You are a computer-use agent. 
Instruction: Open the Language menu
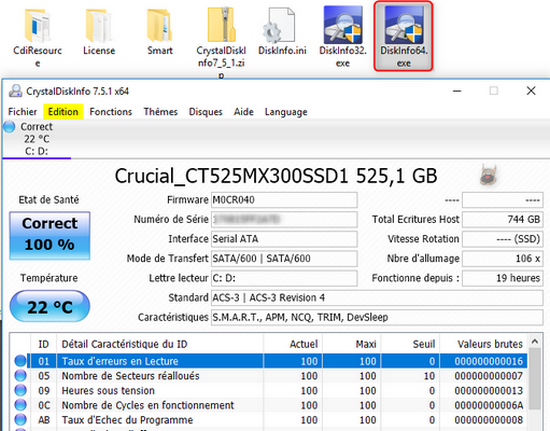click(286, 112)
